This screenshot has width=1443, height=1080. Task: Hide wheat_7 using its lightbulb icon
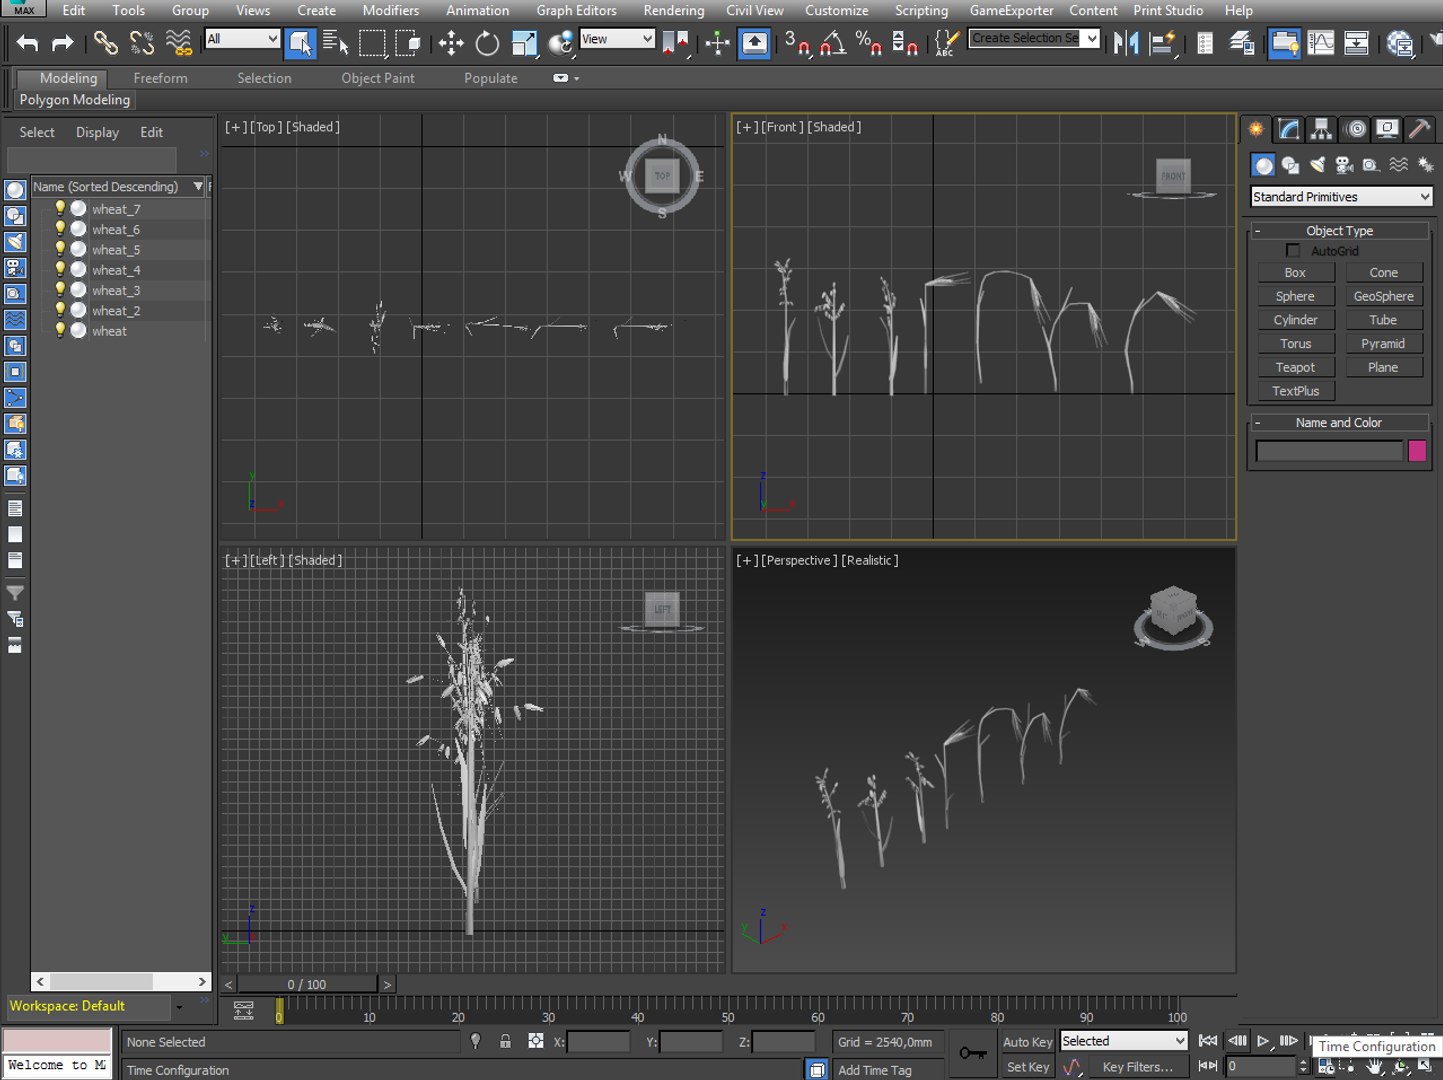60,208
